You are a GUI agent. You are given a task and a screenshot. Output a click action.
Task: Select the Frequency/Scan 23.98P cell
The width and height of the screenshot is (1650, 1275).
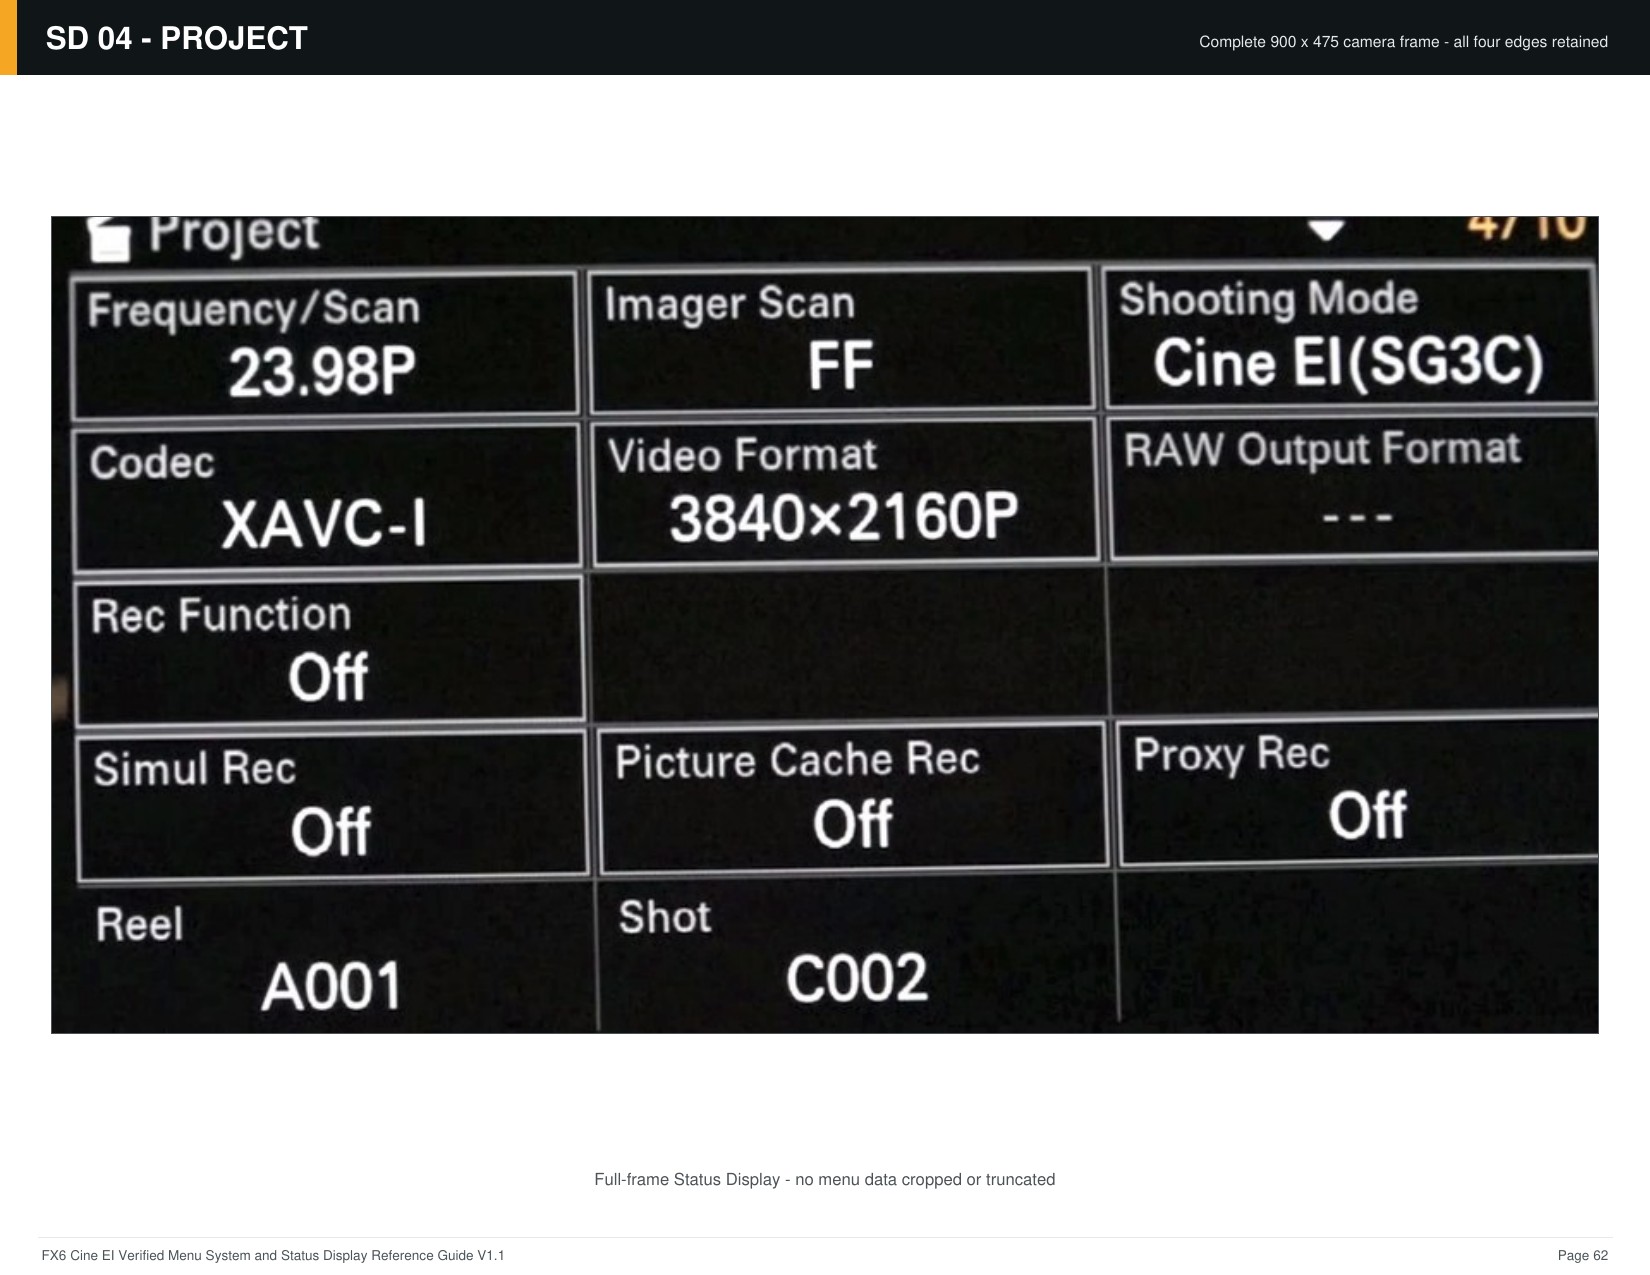[x=325, y=343]
